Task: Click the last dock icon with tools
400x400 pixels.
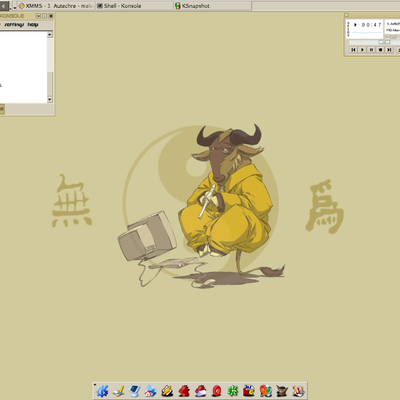Action: [298, 391]
